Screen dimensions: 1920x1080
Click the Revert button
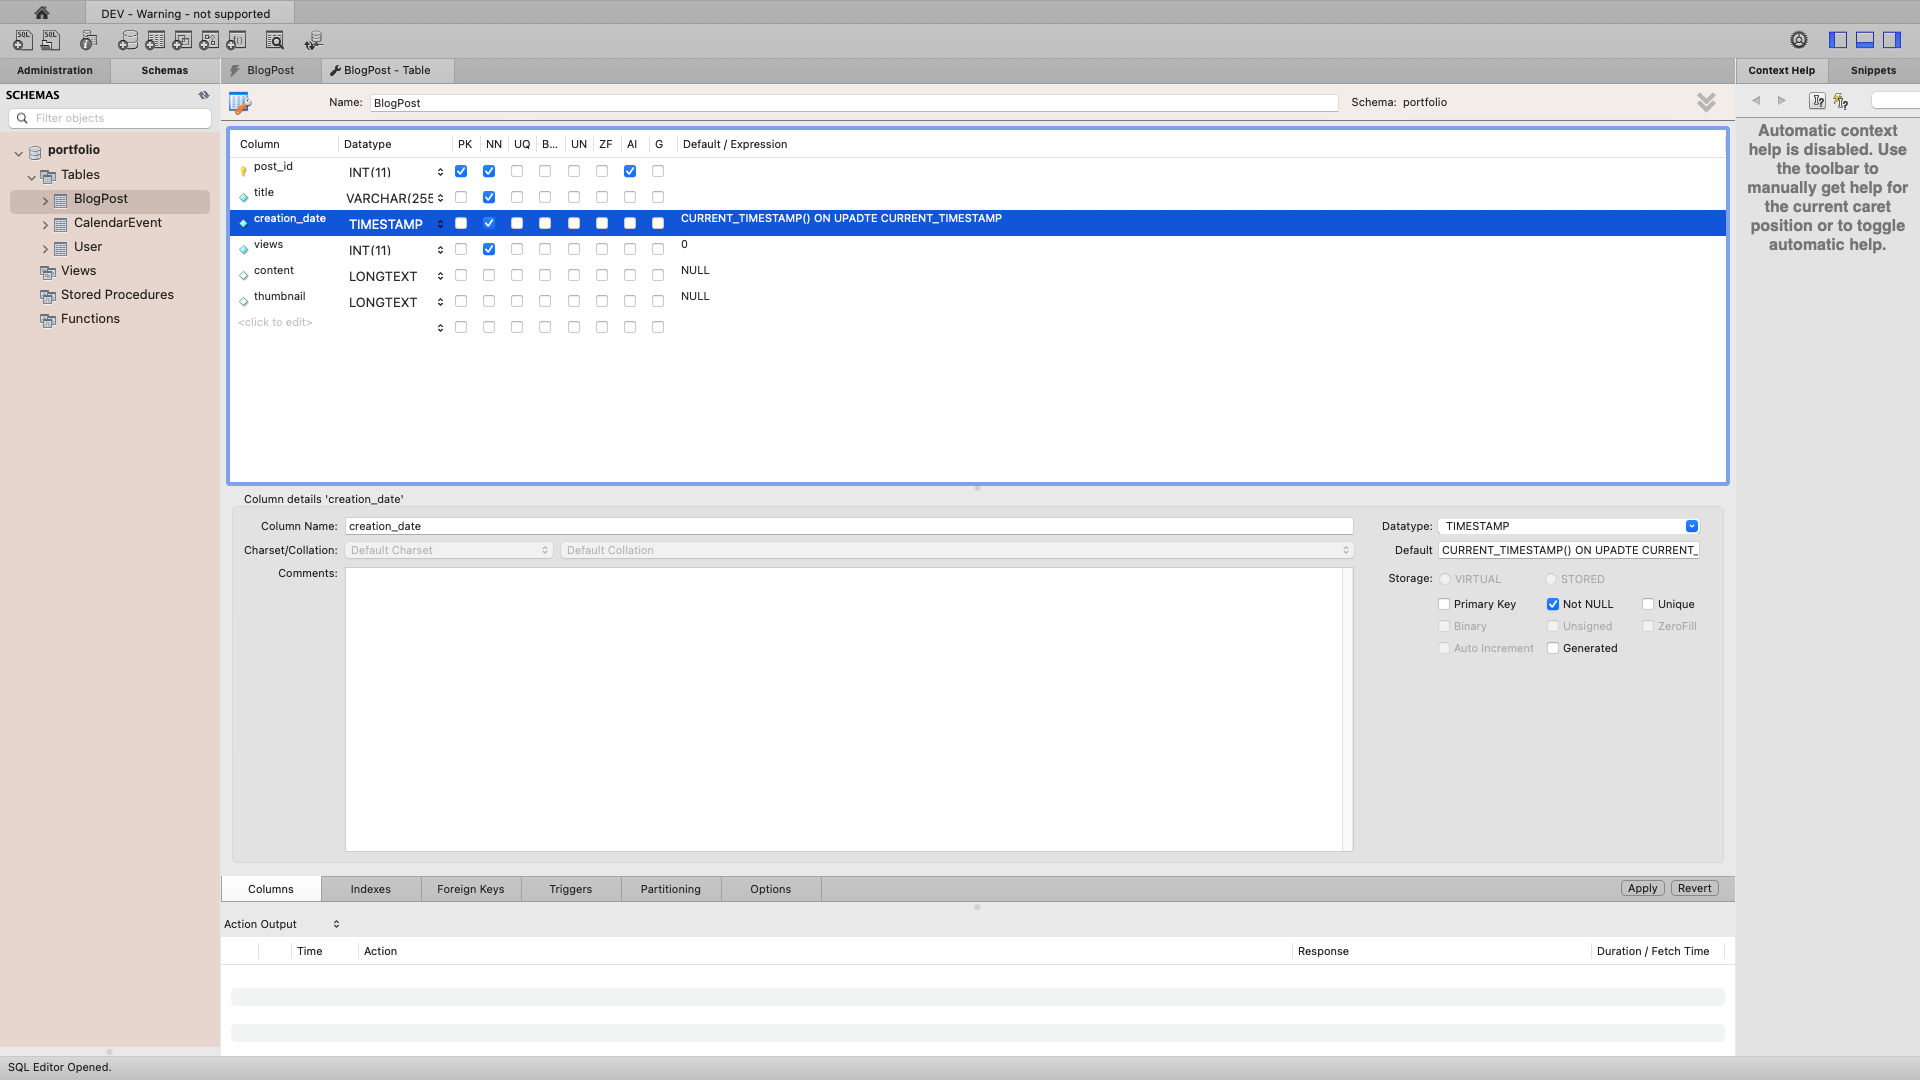pyautogui.click(x=1694, y=888)
